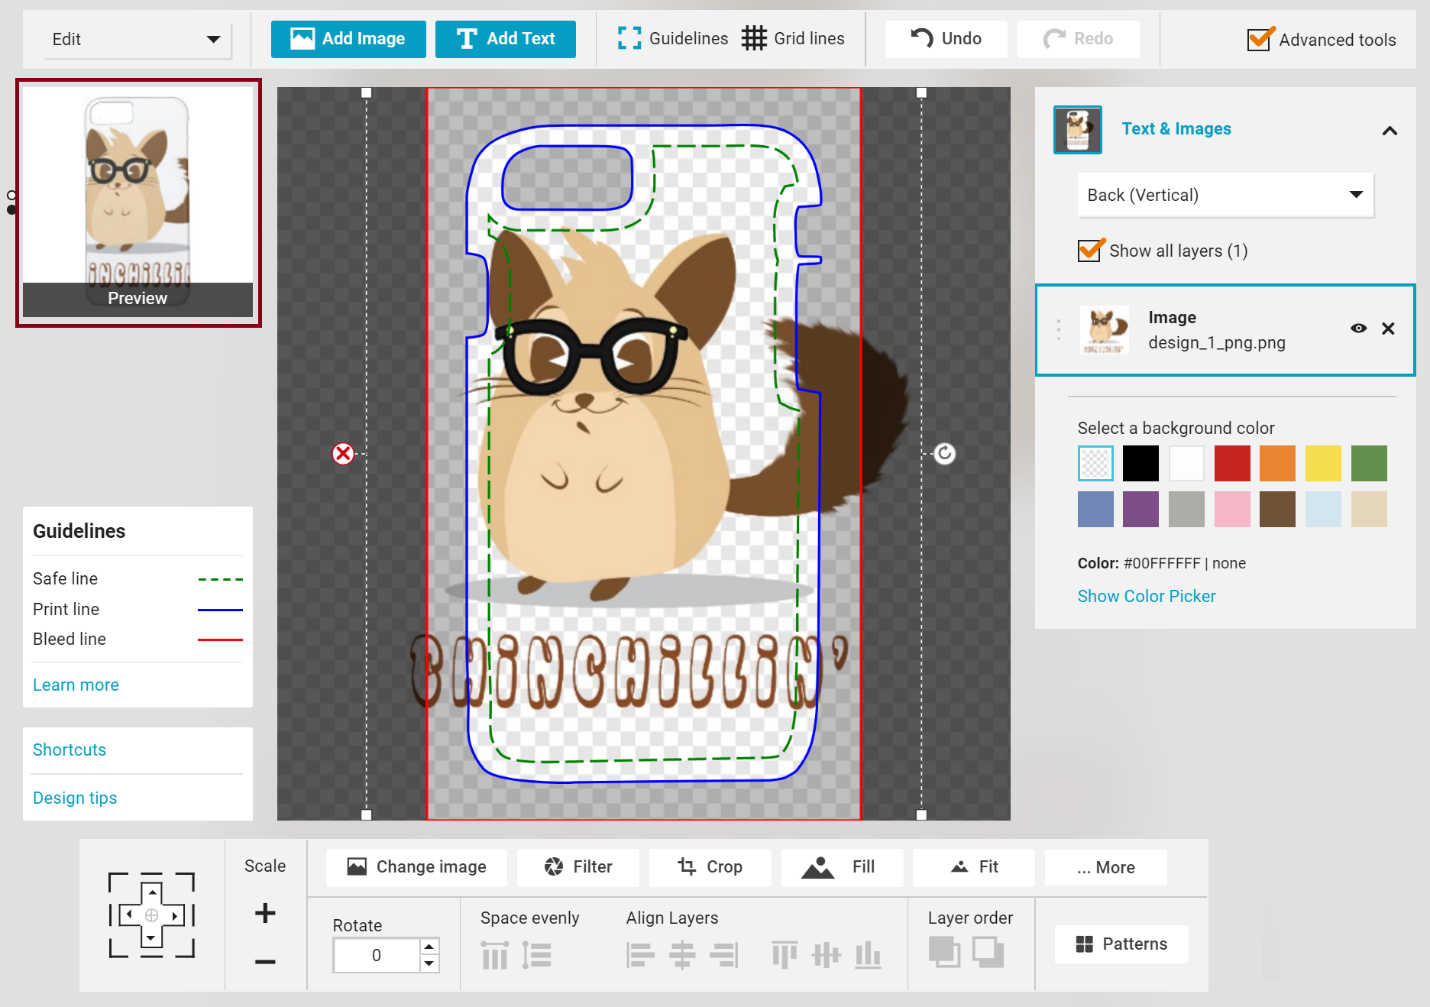Image resolution: width=1430 pixels, height=1007 pixels.
Task: Increase rotation with up stepper arrow
Action: pyautogui.click(x=429, y=946)
